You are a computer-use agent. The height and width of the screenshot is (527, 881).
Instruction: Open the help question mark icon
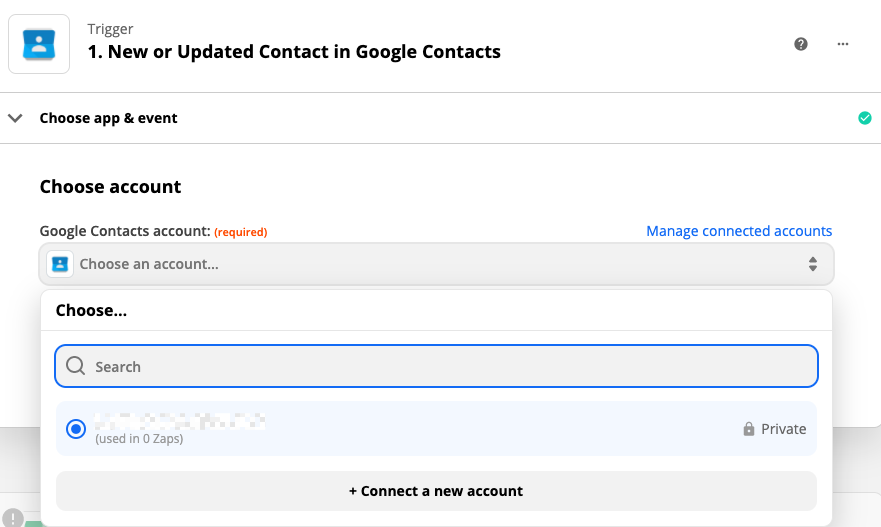click(801, 44)
